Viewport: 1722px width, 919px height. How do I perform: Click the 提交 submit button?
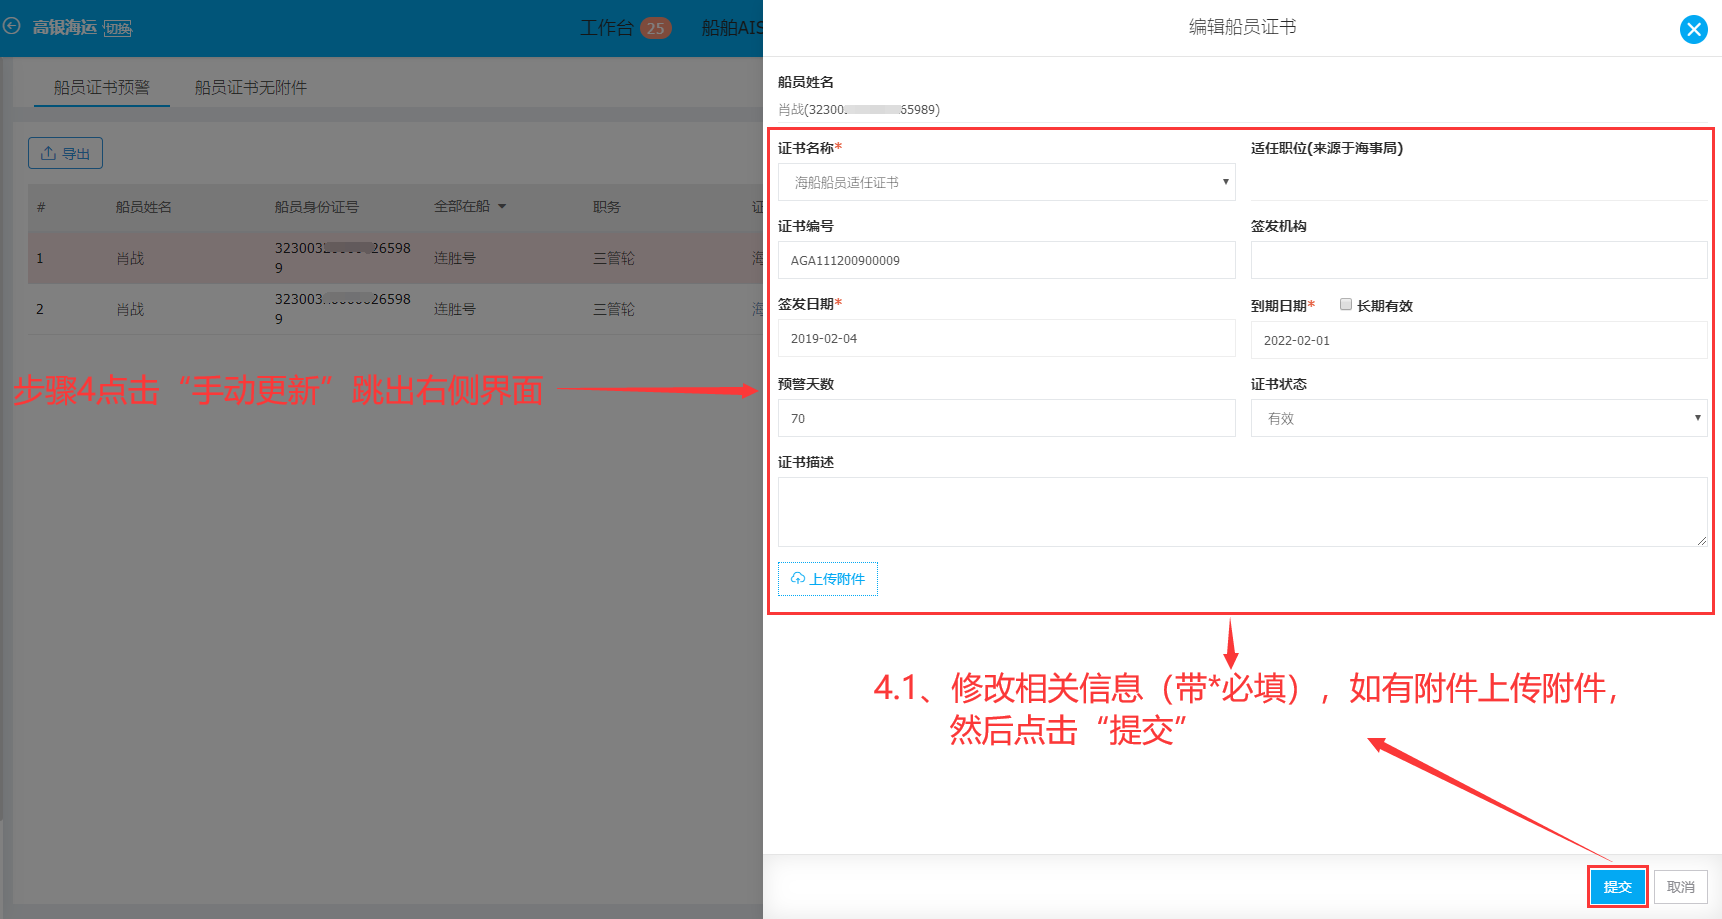(1617, 887)
